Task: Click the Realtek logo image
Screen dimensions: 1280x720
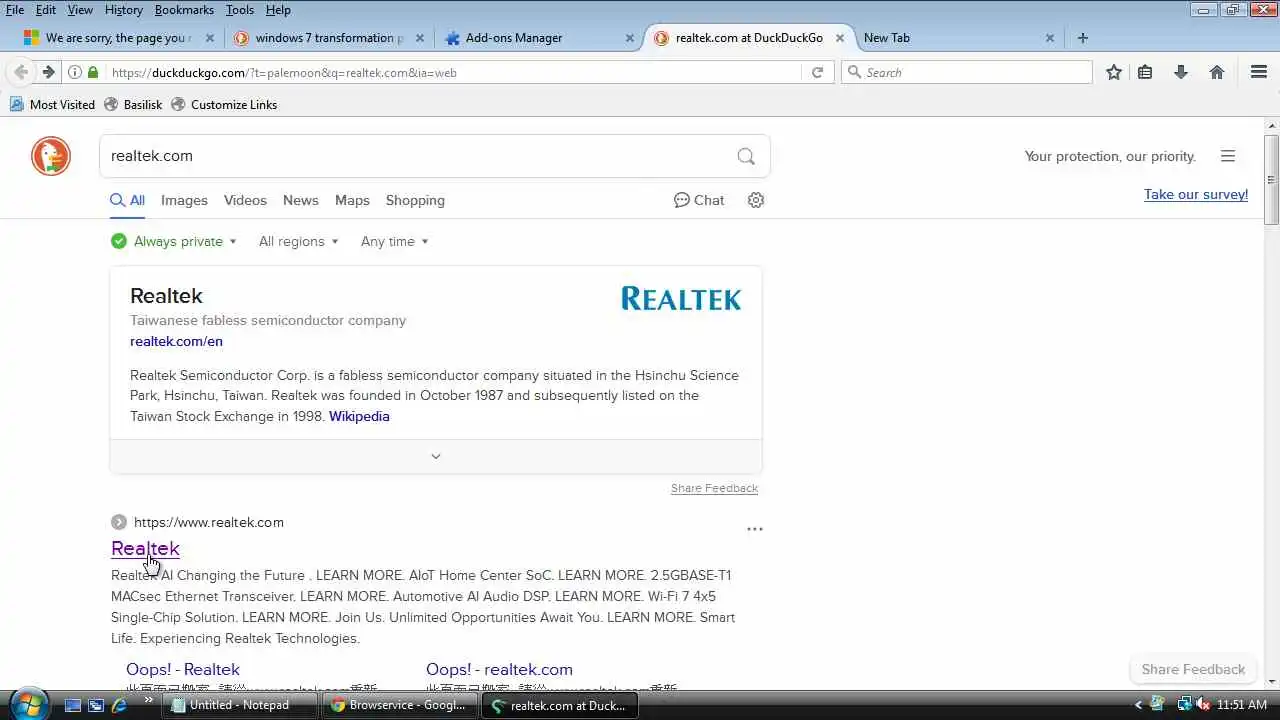Action: point(681,298)
